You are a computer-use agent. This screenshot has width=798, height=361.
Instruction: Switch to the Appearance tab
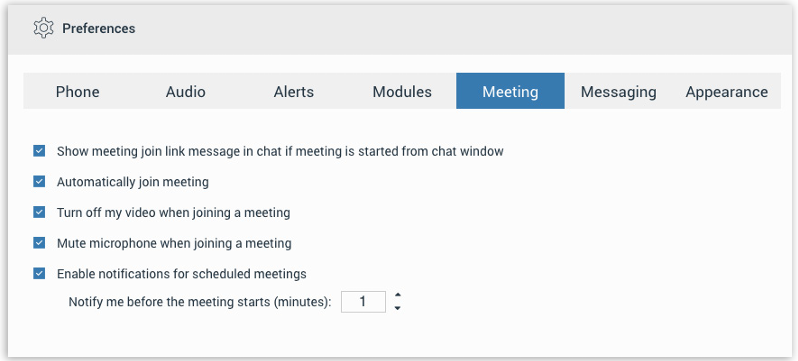point(727,92)
